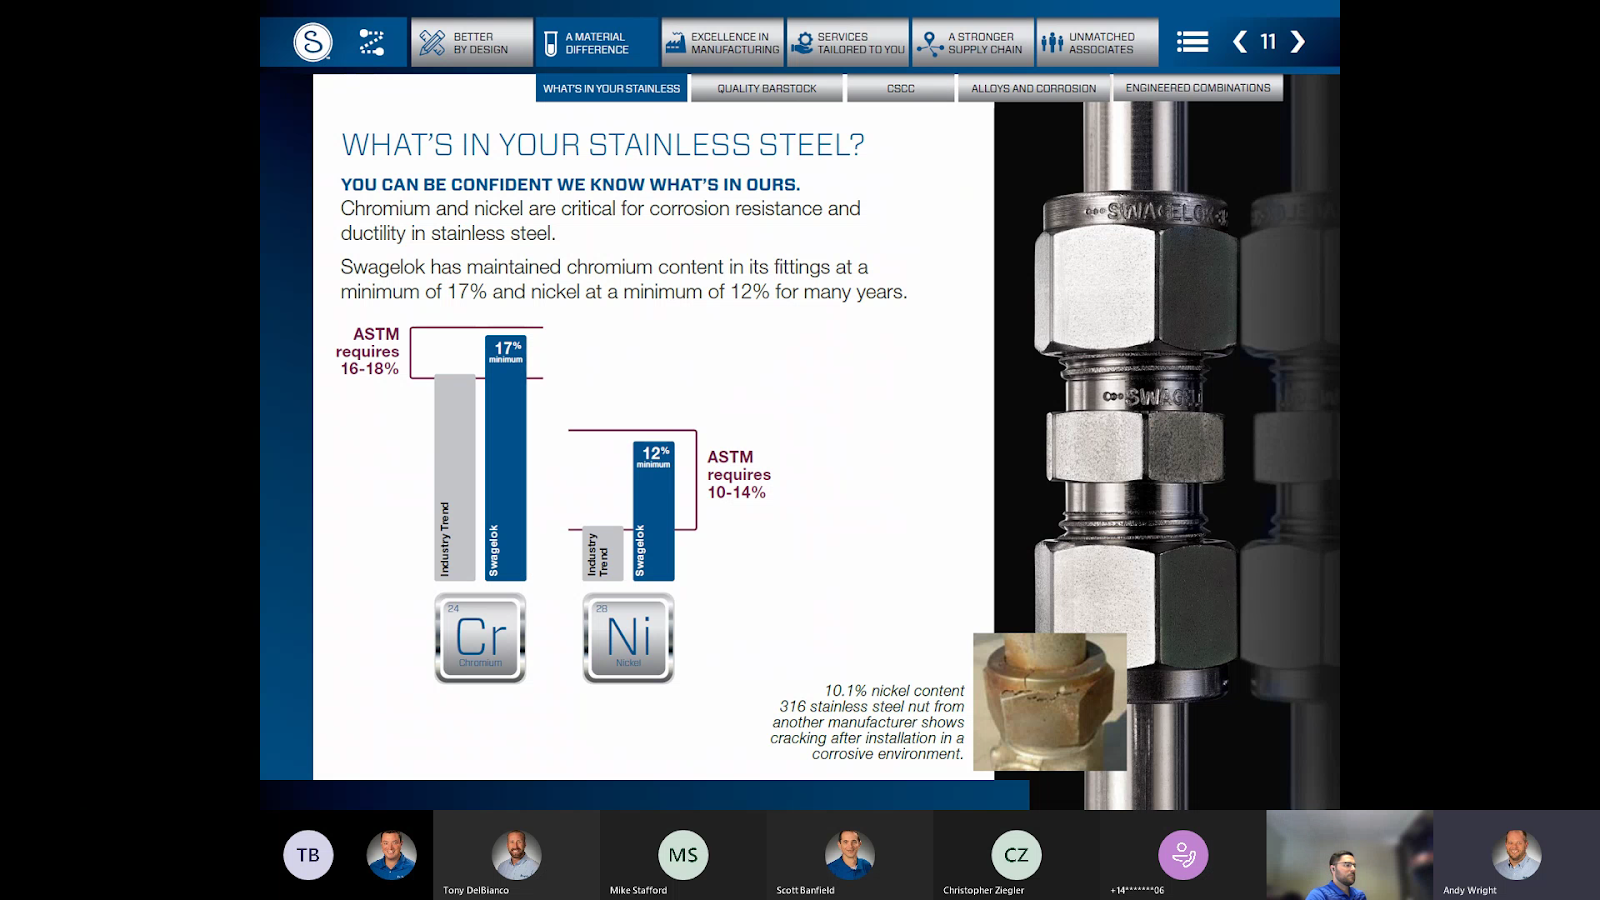Select the Alloys and Corrosion tab
The height and width of the screenshot is (900, 1600).
pos(1033,88)
